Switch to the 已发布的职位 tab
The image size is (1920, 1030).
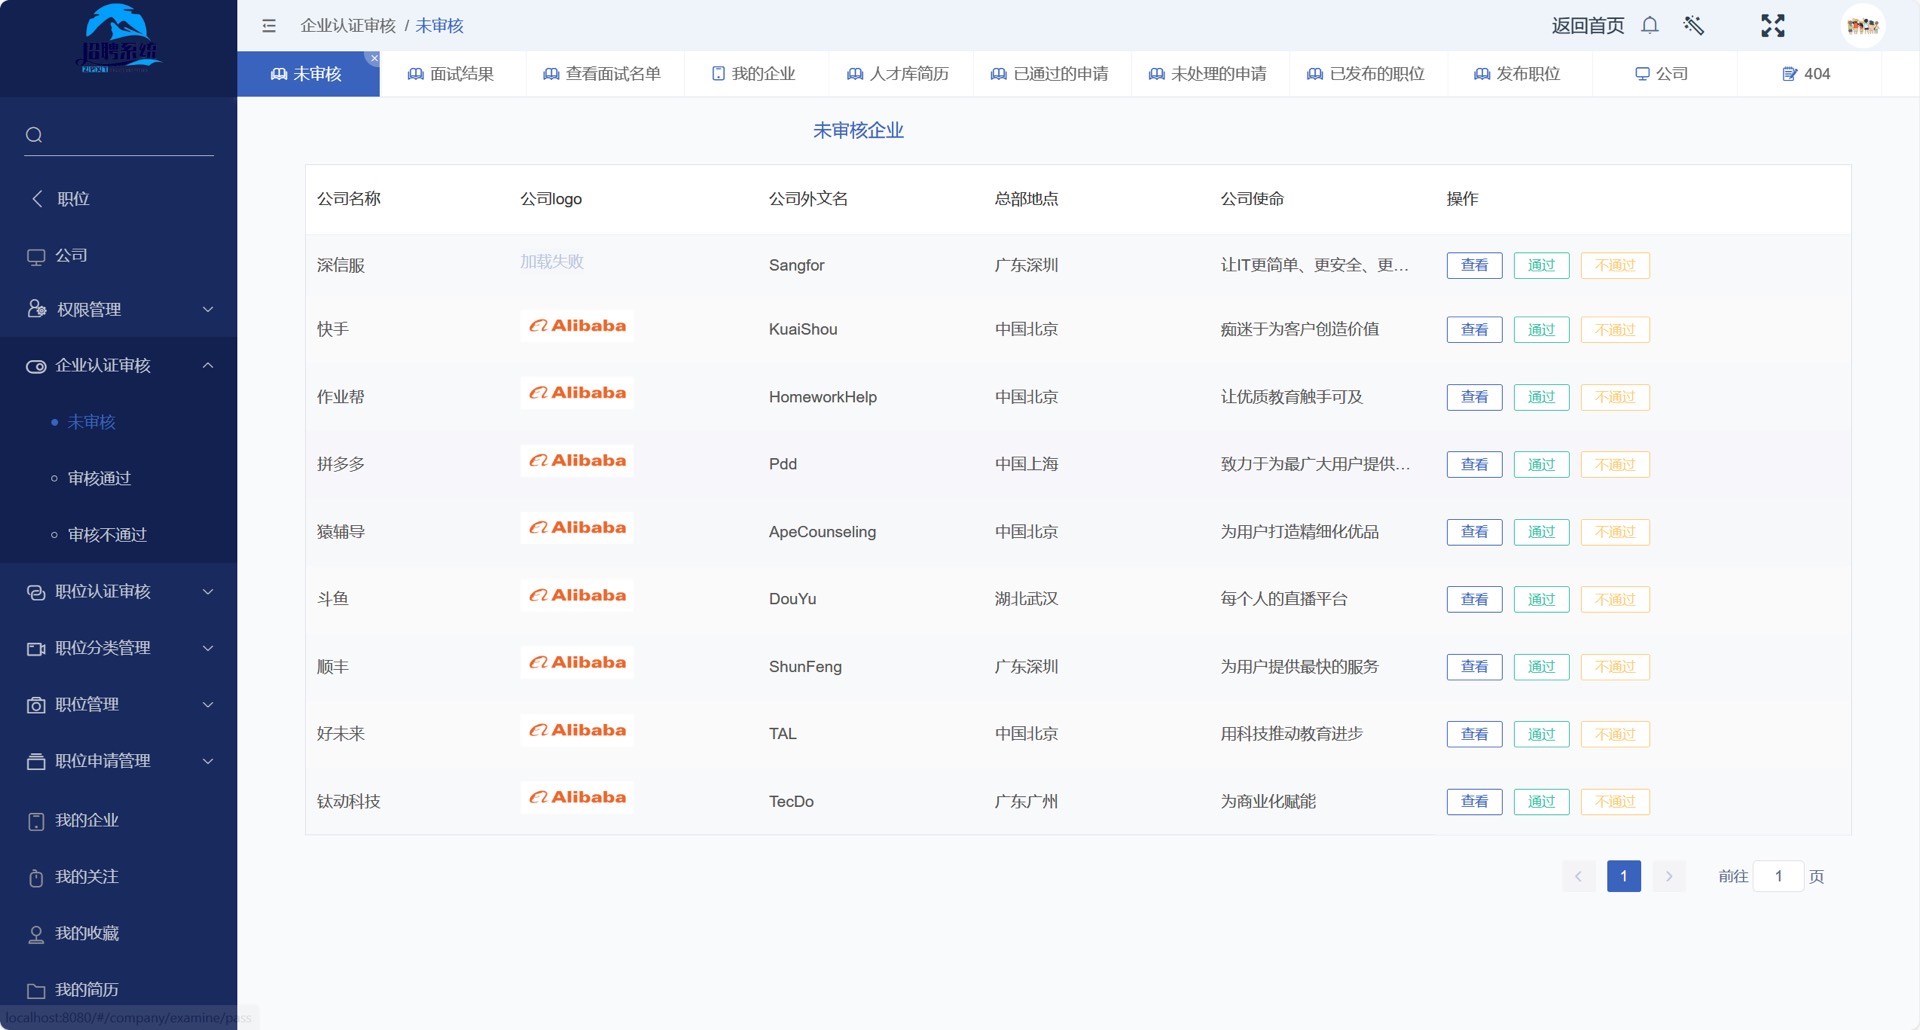click(1366, 74)
